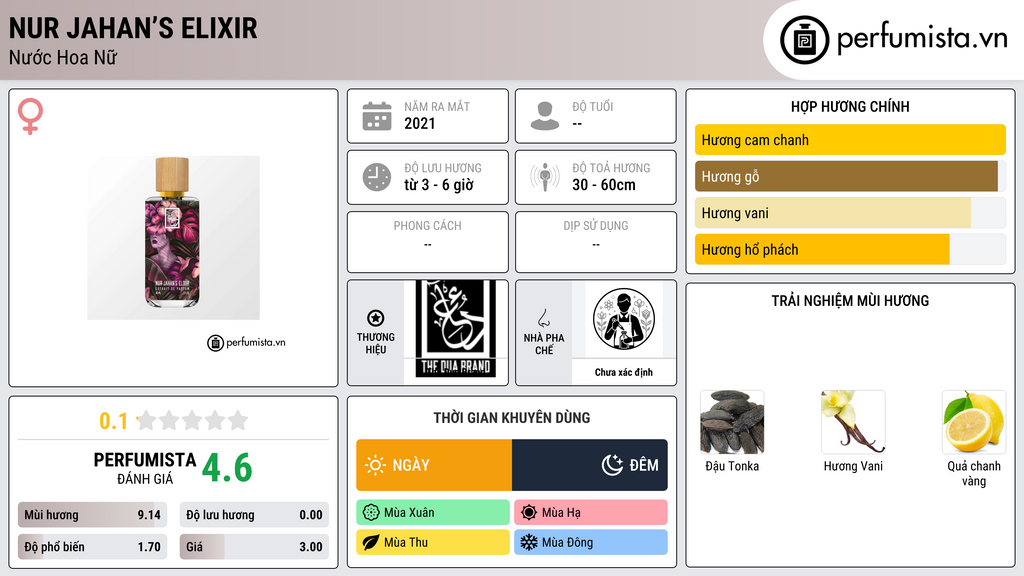Click the Quả chanh vàng note label
The image size is (1024, 576).
974,473
